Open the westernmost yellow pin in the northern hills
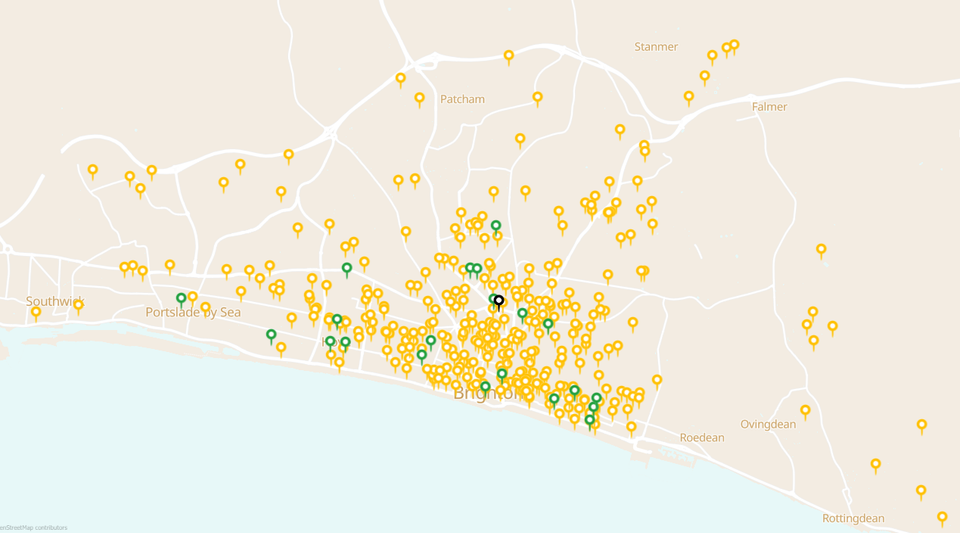960x533 pixels. (92, 172)
